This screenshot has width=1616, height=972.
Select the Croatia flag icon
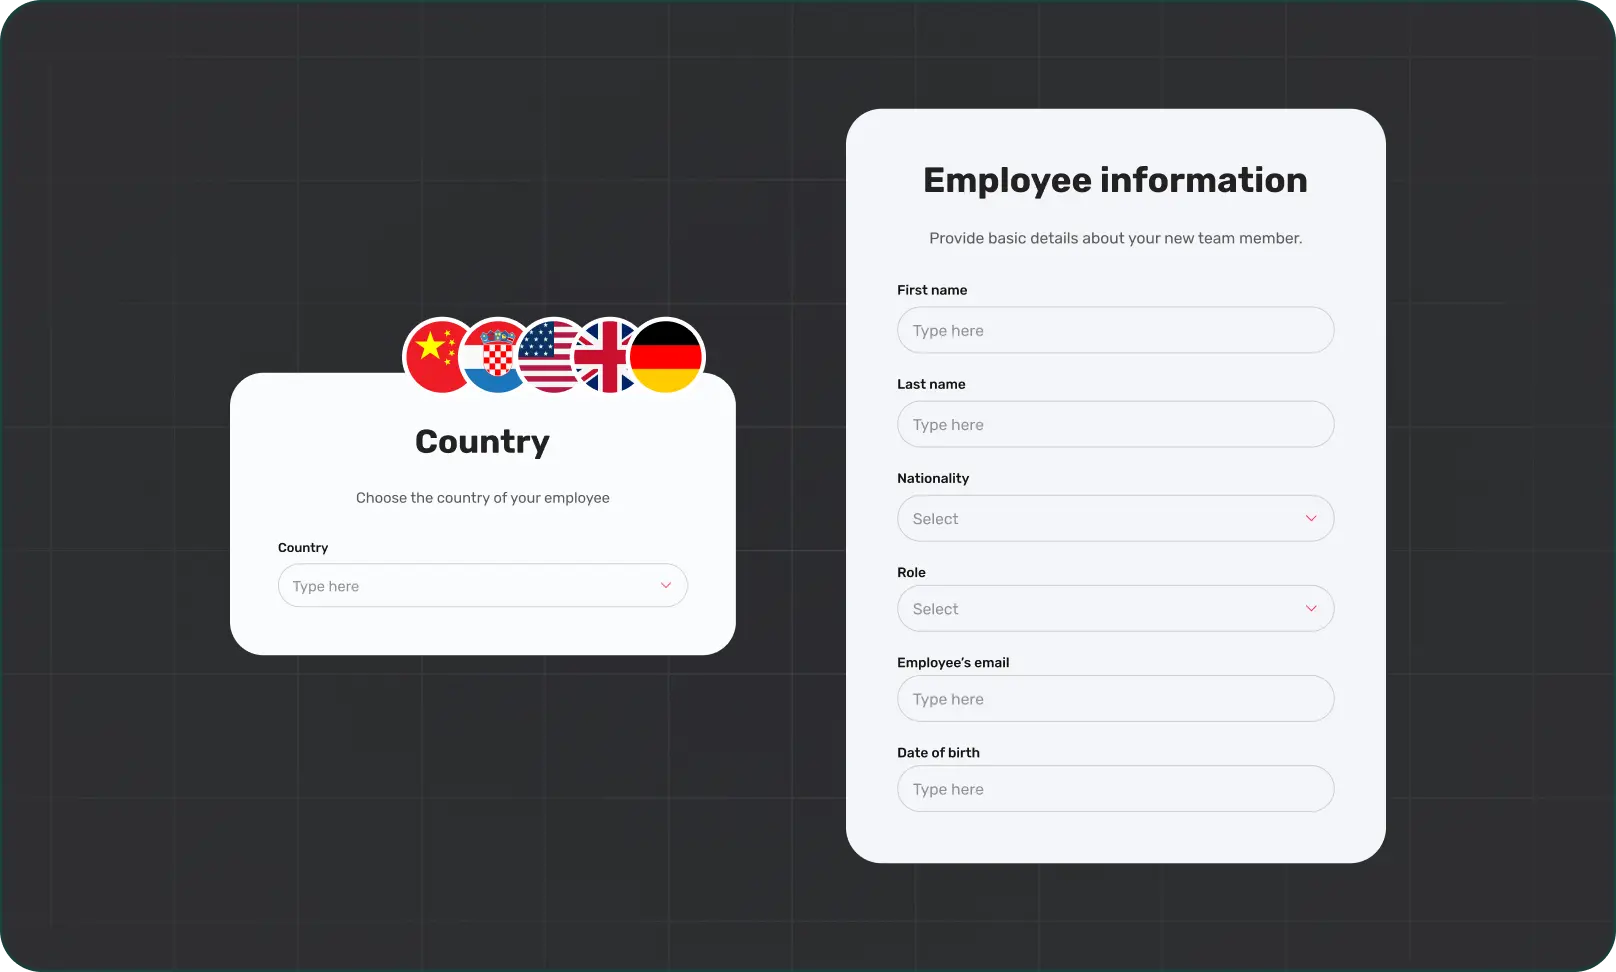(x=493, y=356)
